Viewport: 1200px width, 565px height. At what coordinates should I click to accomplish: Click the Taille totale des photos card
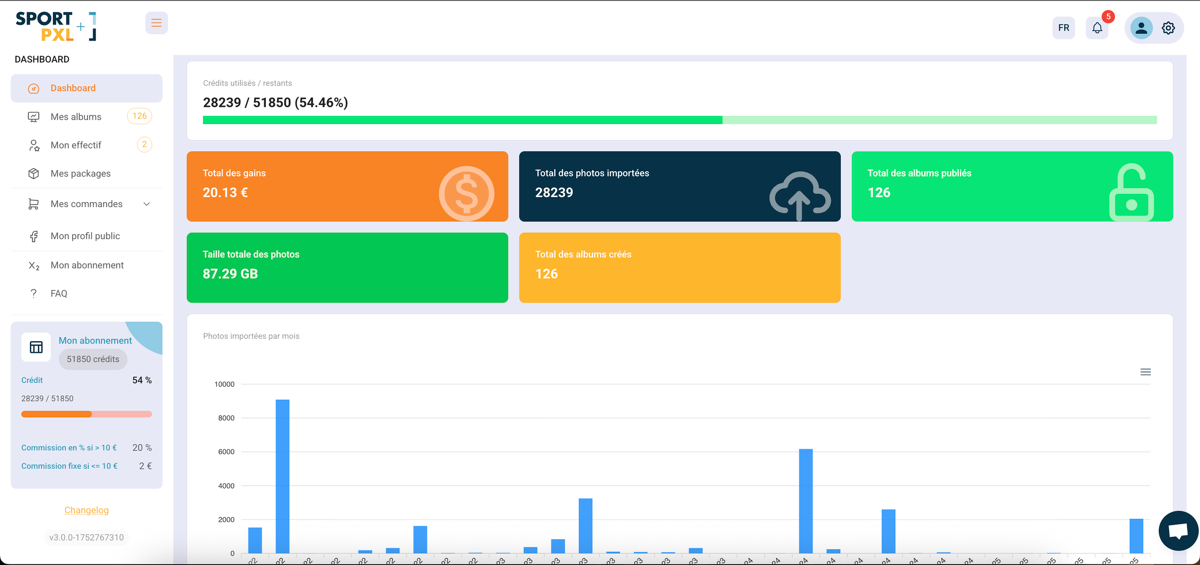tap(347, 267)
